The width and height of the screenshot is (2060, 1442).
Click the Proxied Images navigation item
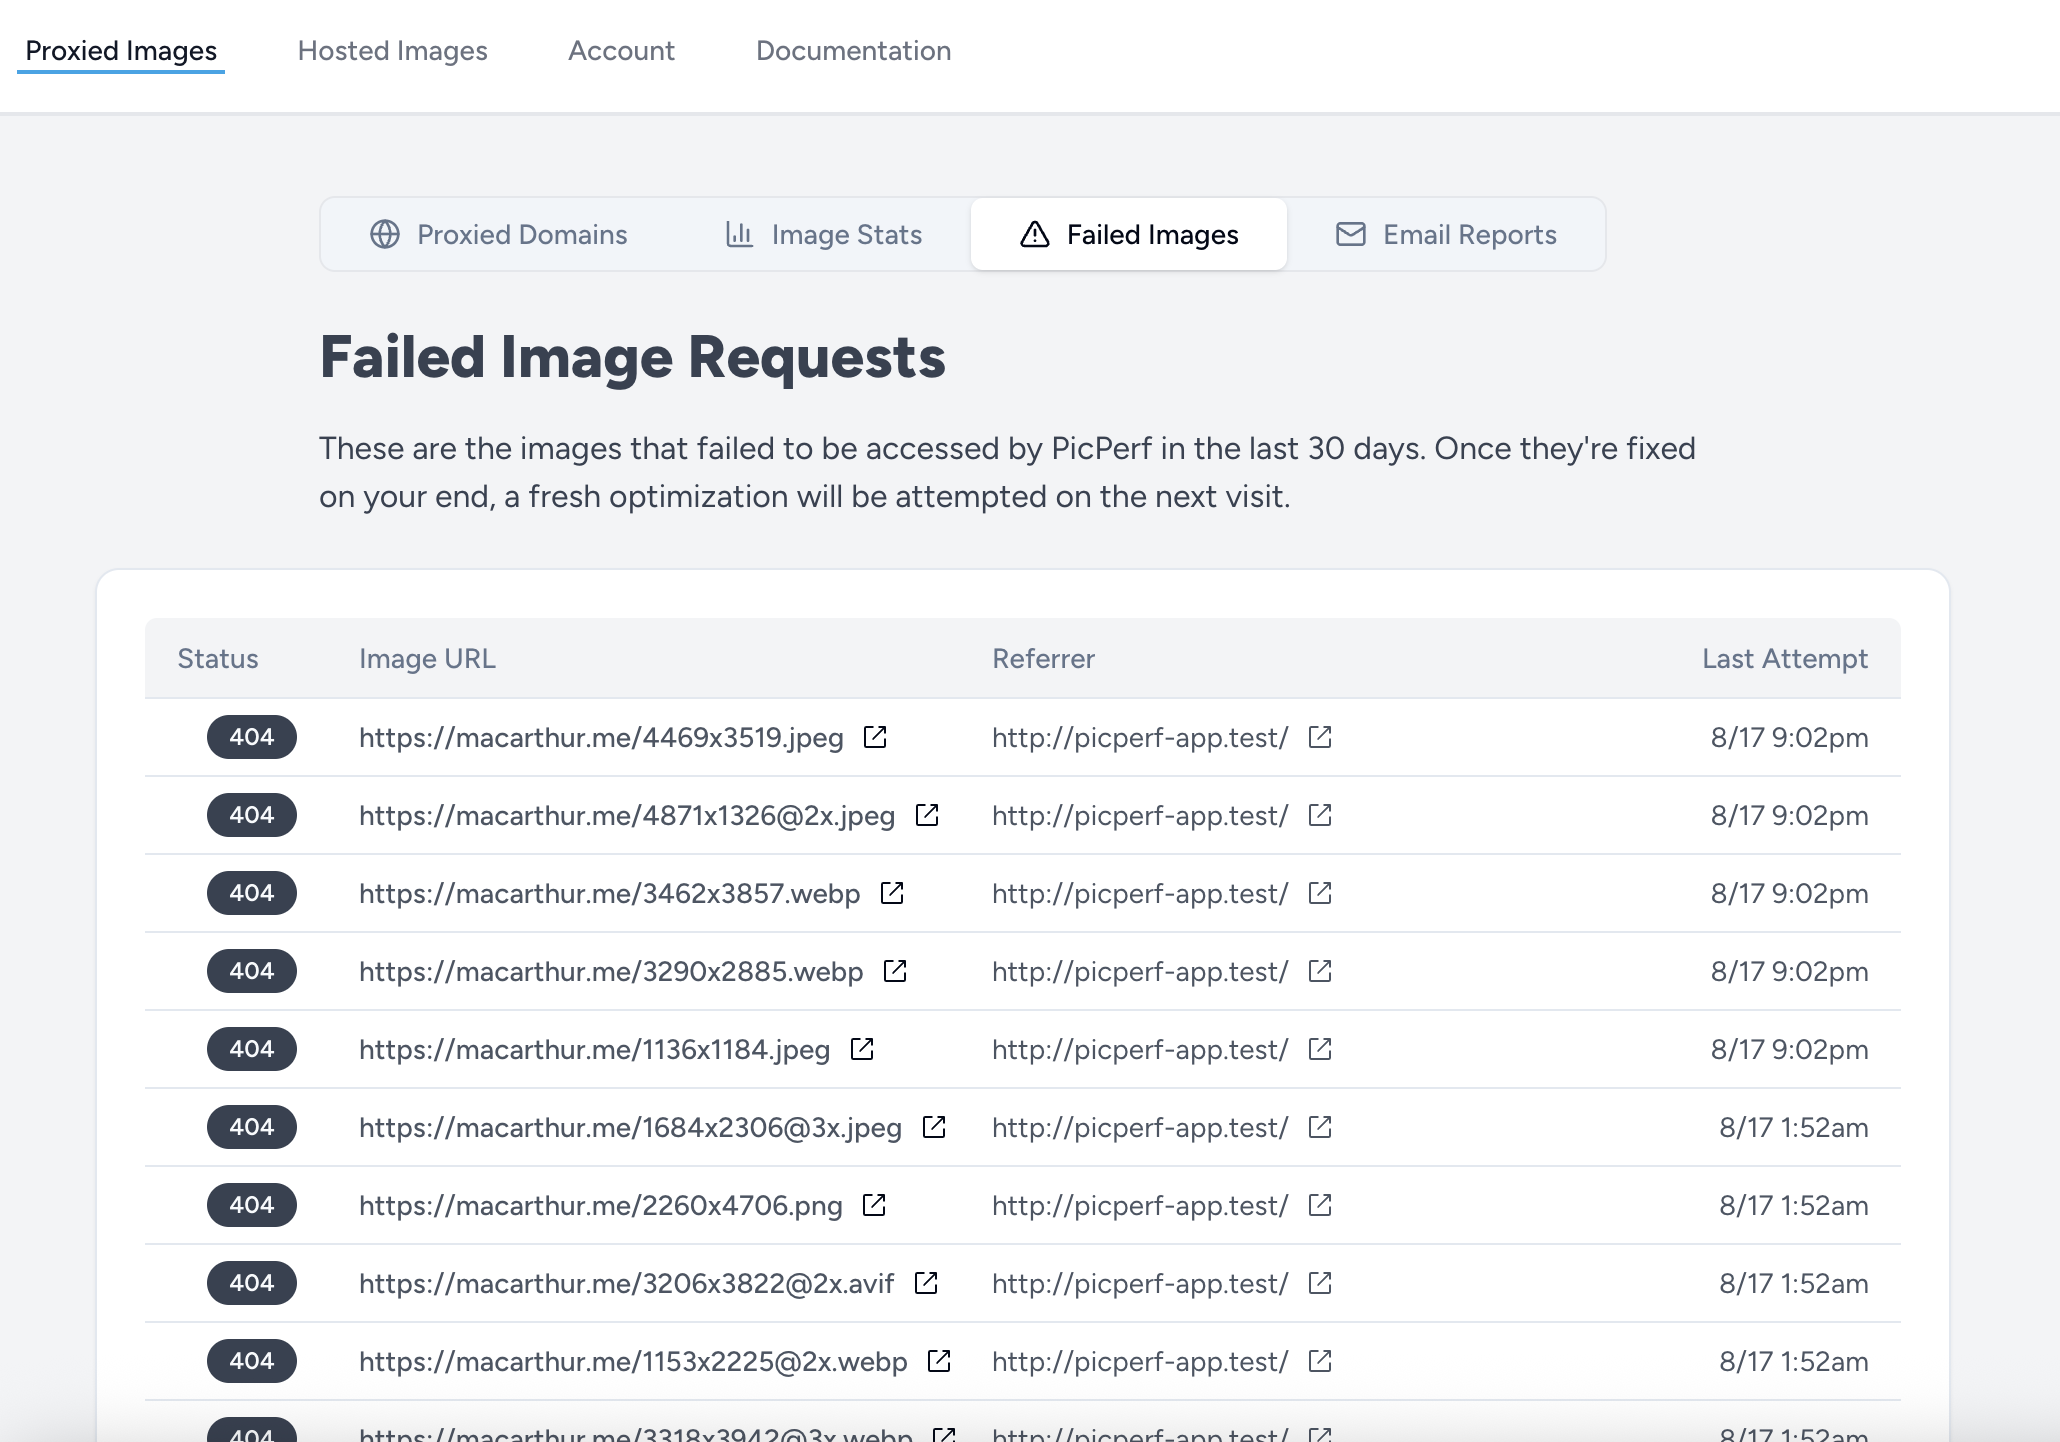tap(121, 51)
